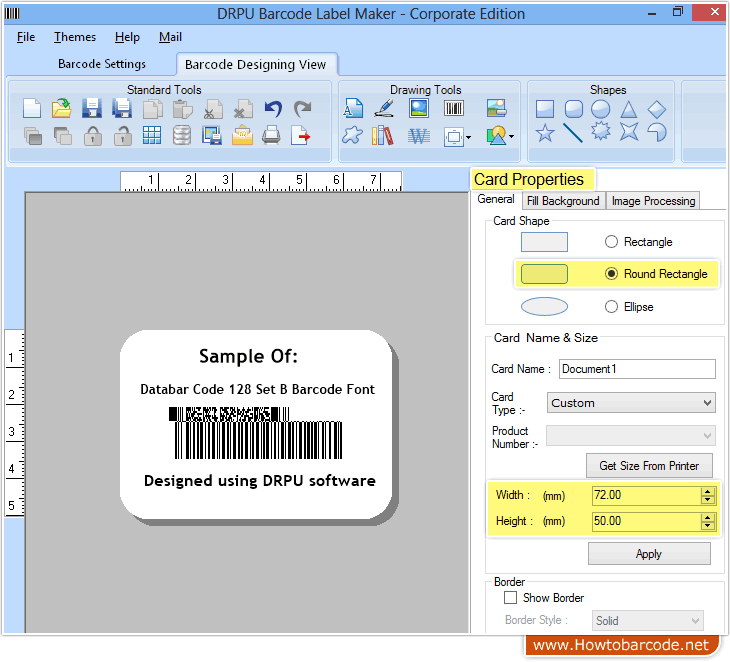The width and height of the screenshot is (730, 662).
Task: Open the image library books icon
Action: point(383,135)
